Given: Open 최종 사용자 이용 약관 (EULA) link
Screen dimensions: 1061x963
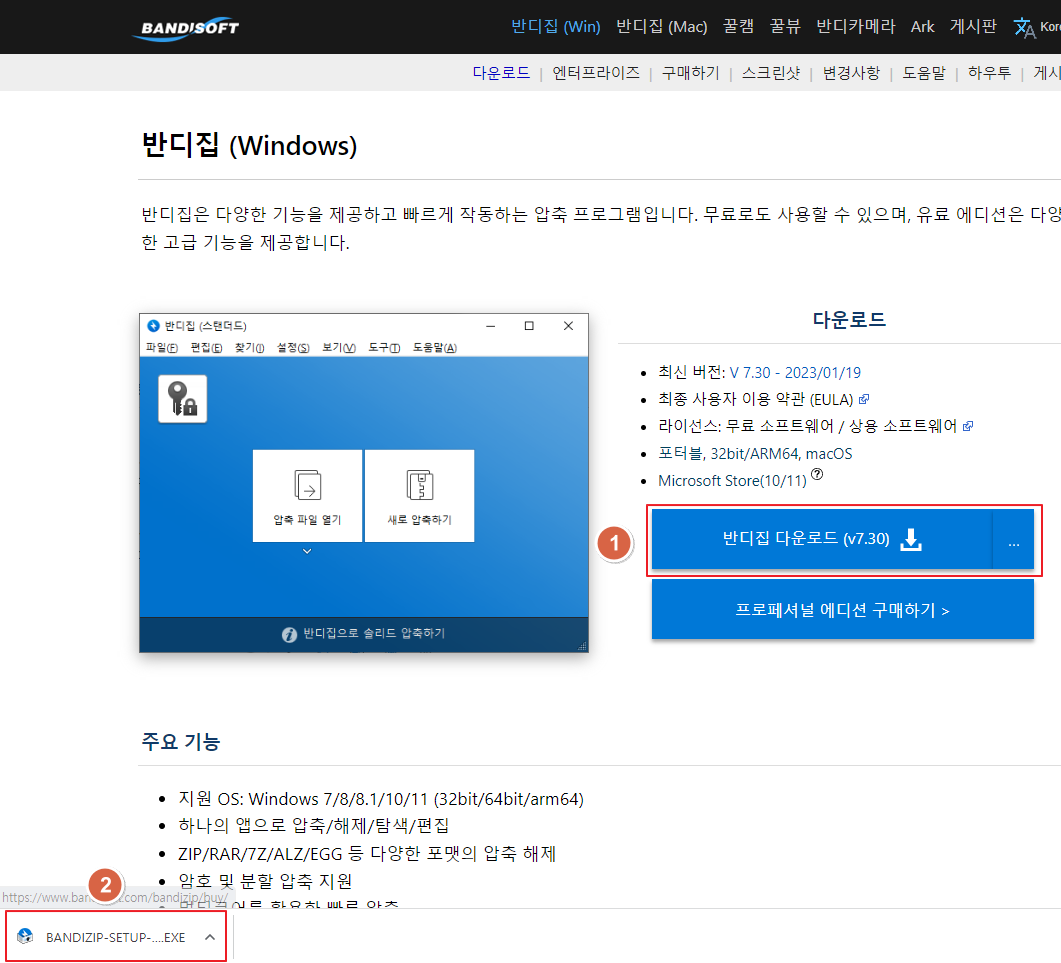Looking at the screenshot, I should coord(756,399).
